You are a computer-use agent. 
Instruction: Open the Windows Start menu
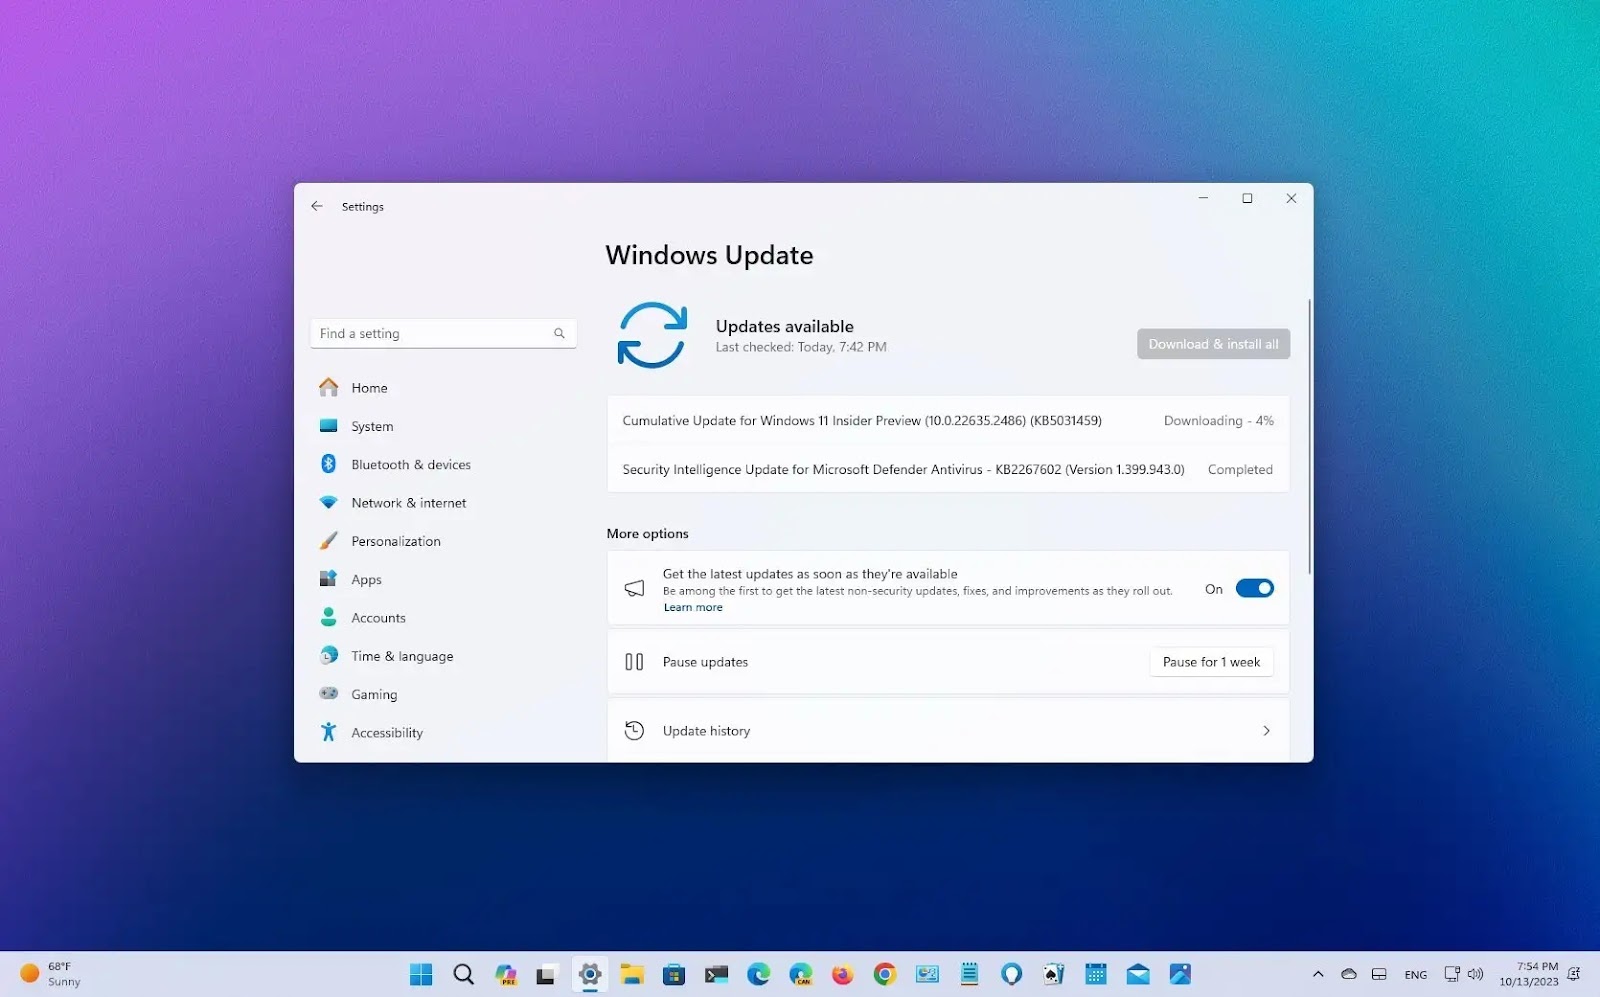pyautogui.click(x=421, y=974)
